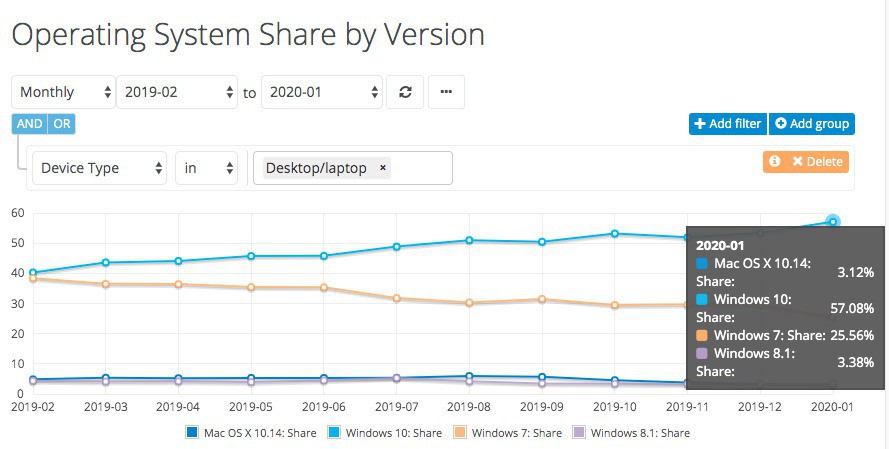
Task: Remove the Desktop/laptop filter tag
Action: coord(383,168)
